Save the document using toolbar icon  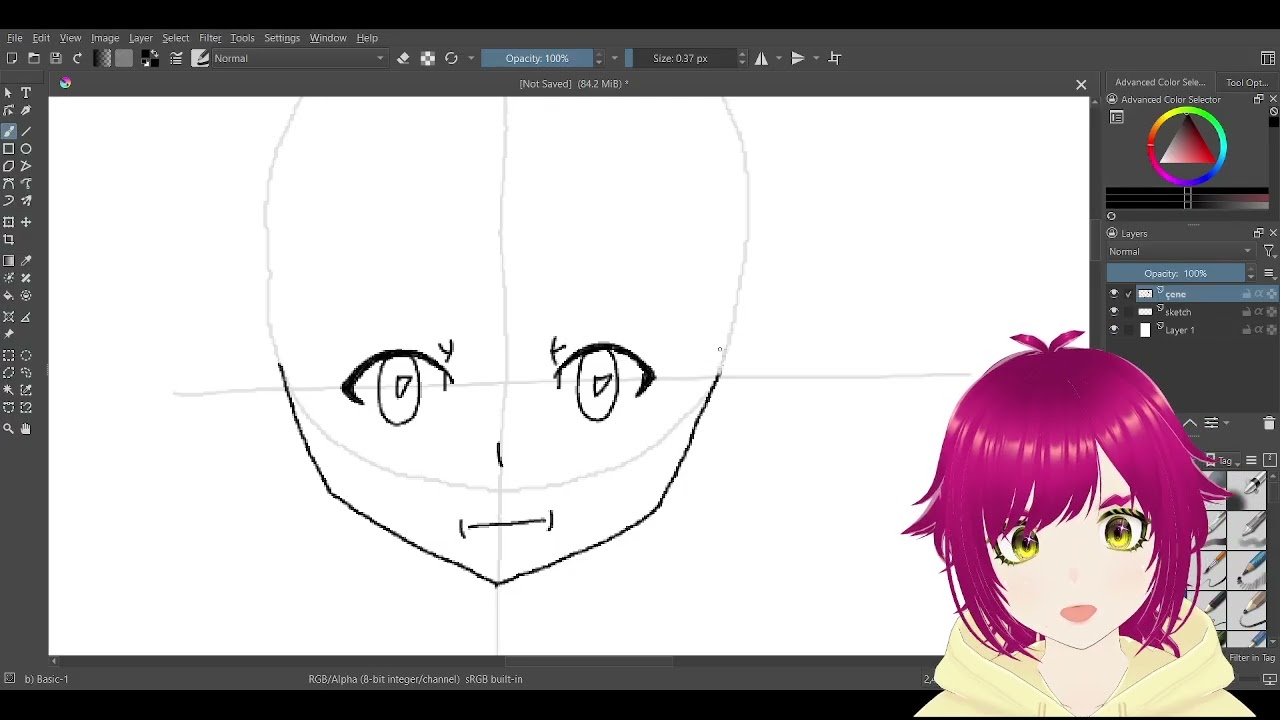pos(56,58)
